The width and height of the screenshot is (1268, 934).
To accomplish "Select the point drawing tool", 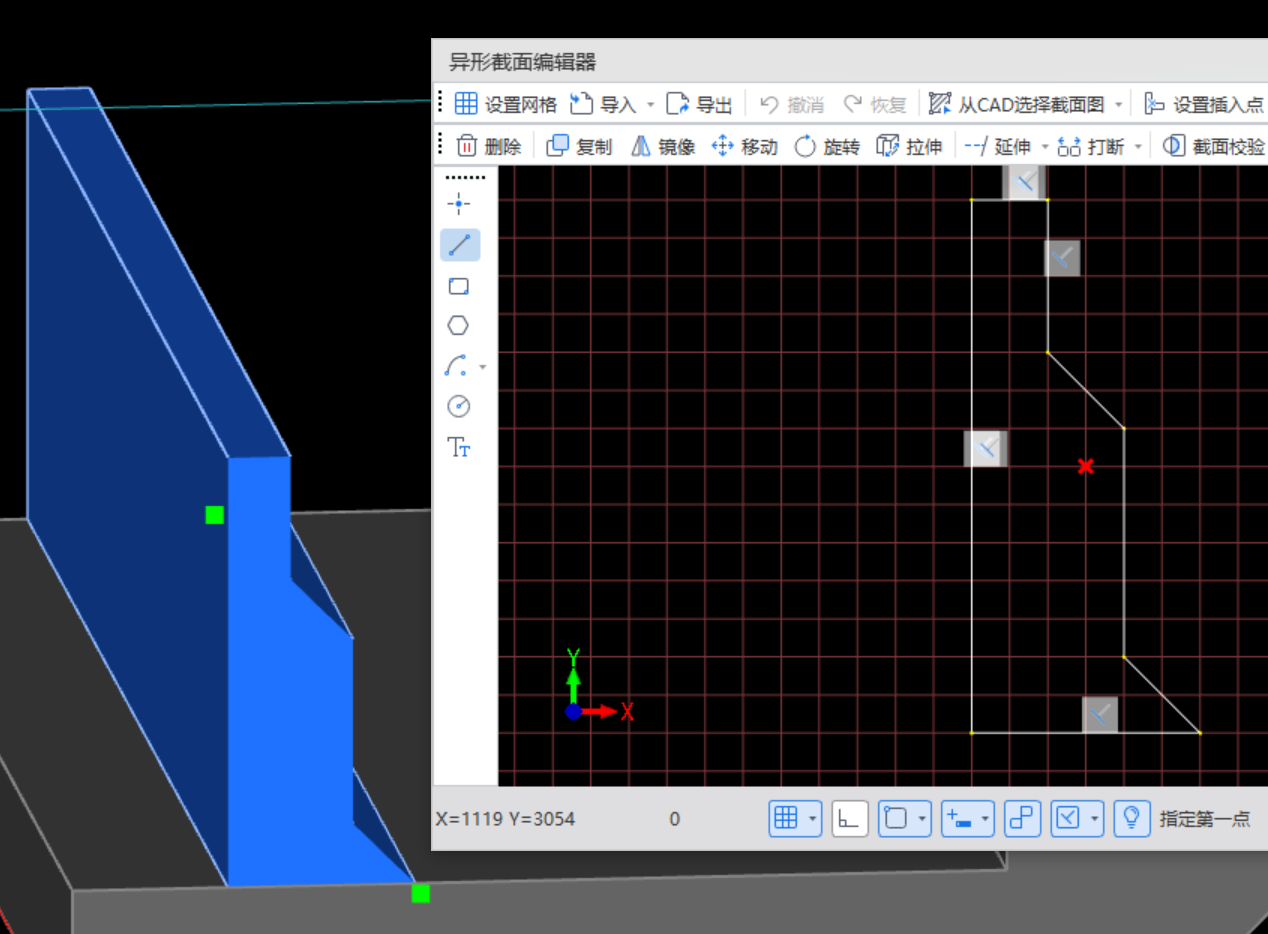I will coord(459,205).
